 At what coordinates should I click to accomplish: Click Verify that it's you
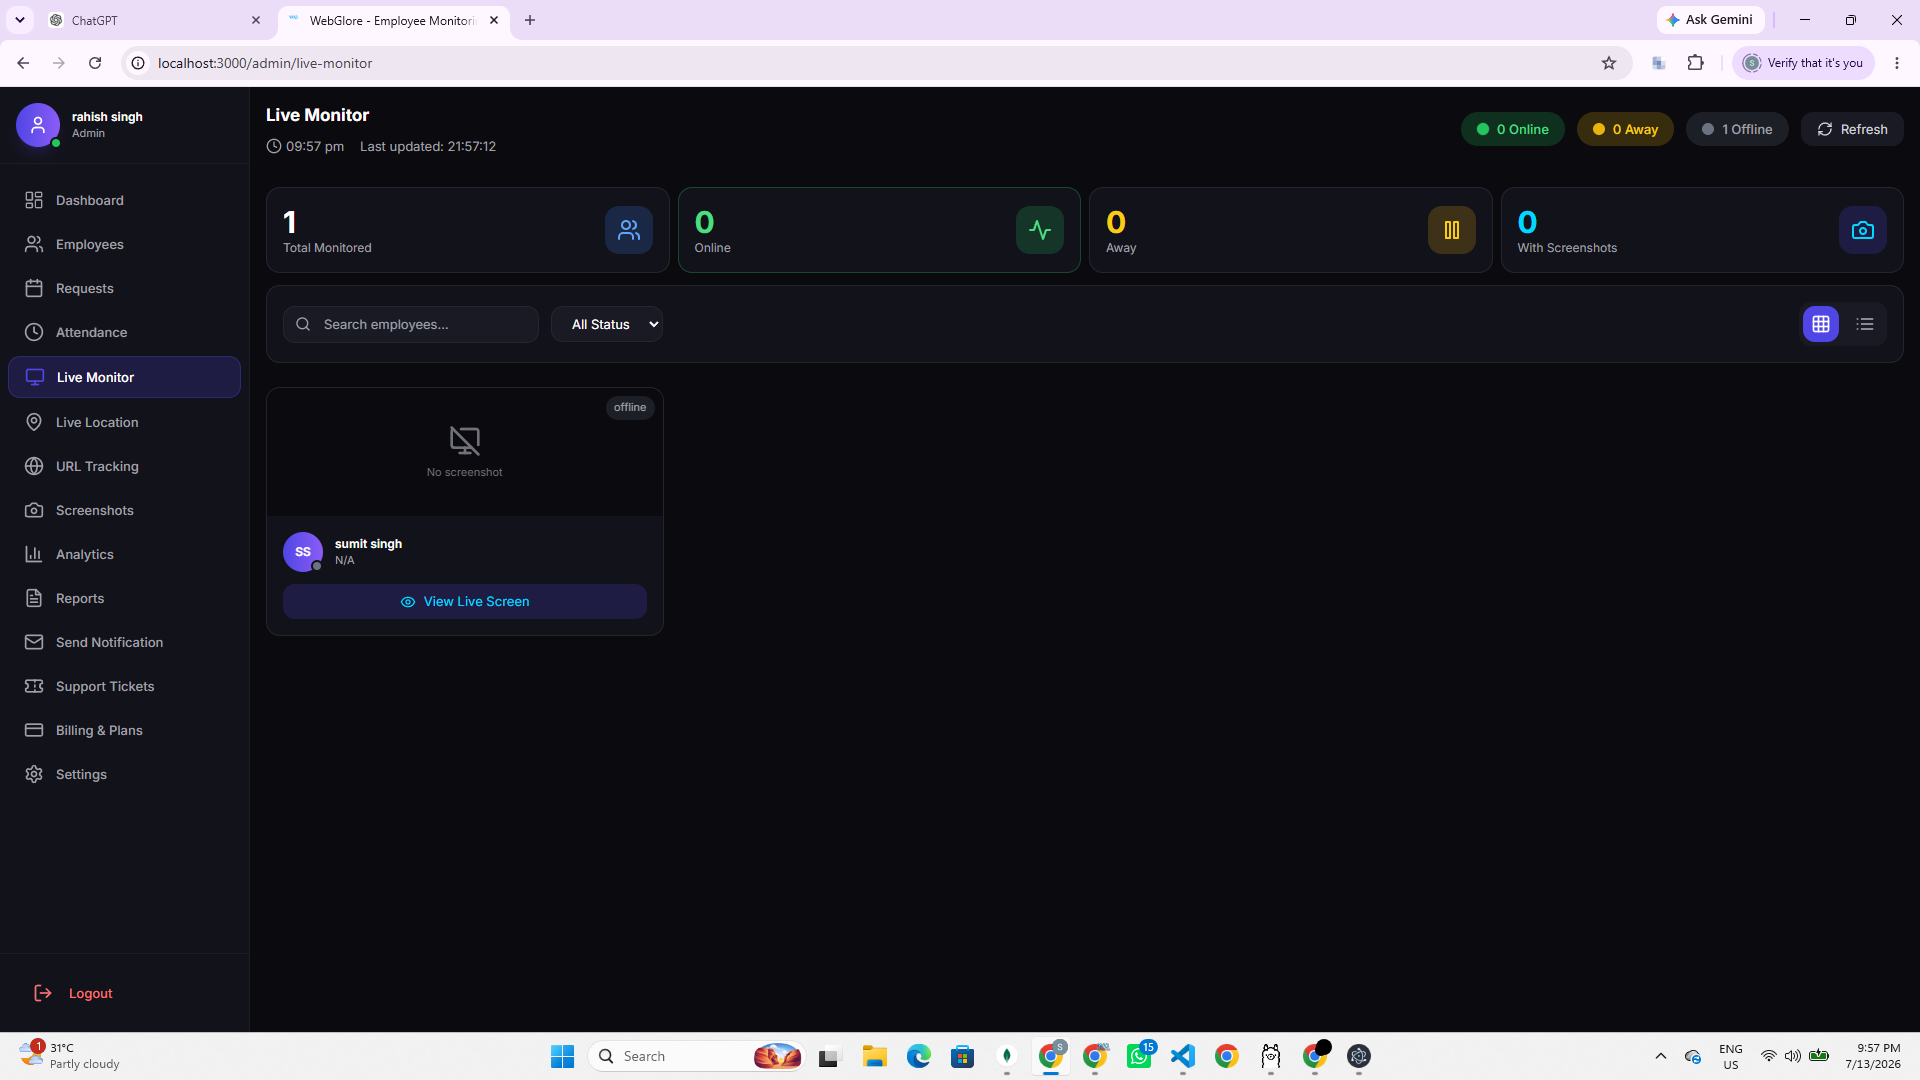click(x=1804, y=63)
